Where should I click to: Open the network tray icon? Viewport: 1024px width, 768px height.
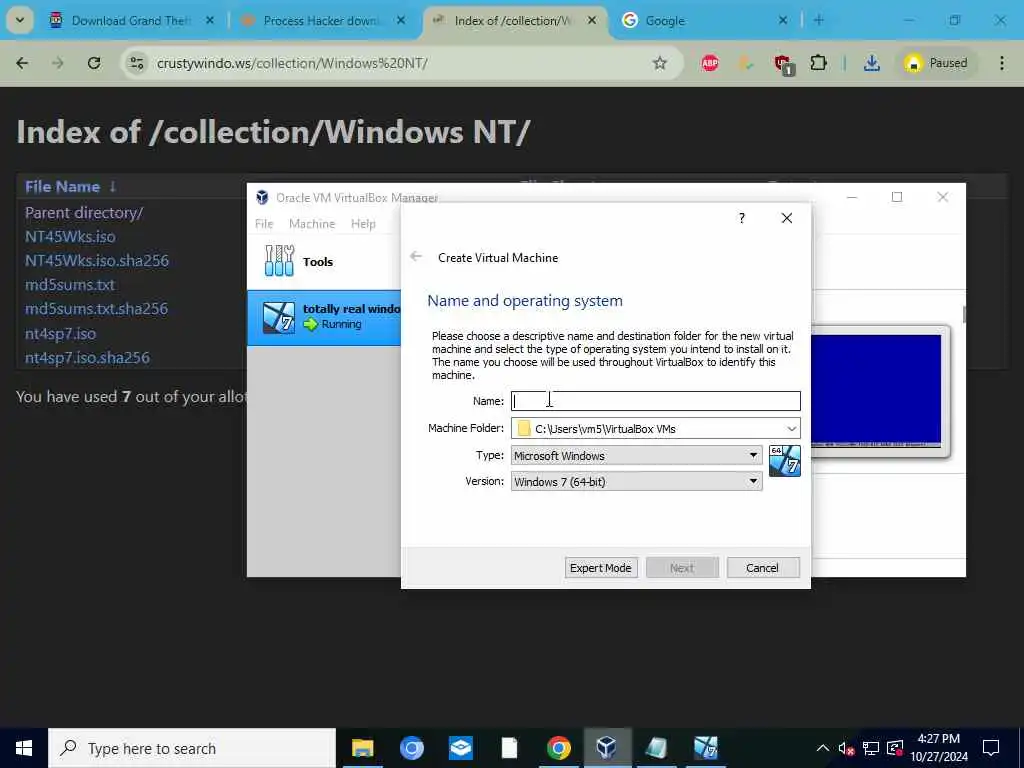(x=871, y=748)
